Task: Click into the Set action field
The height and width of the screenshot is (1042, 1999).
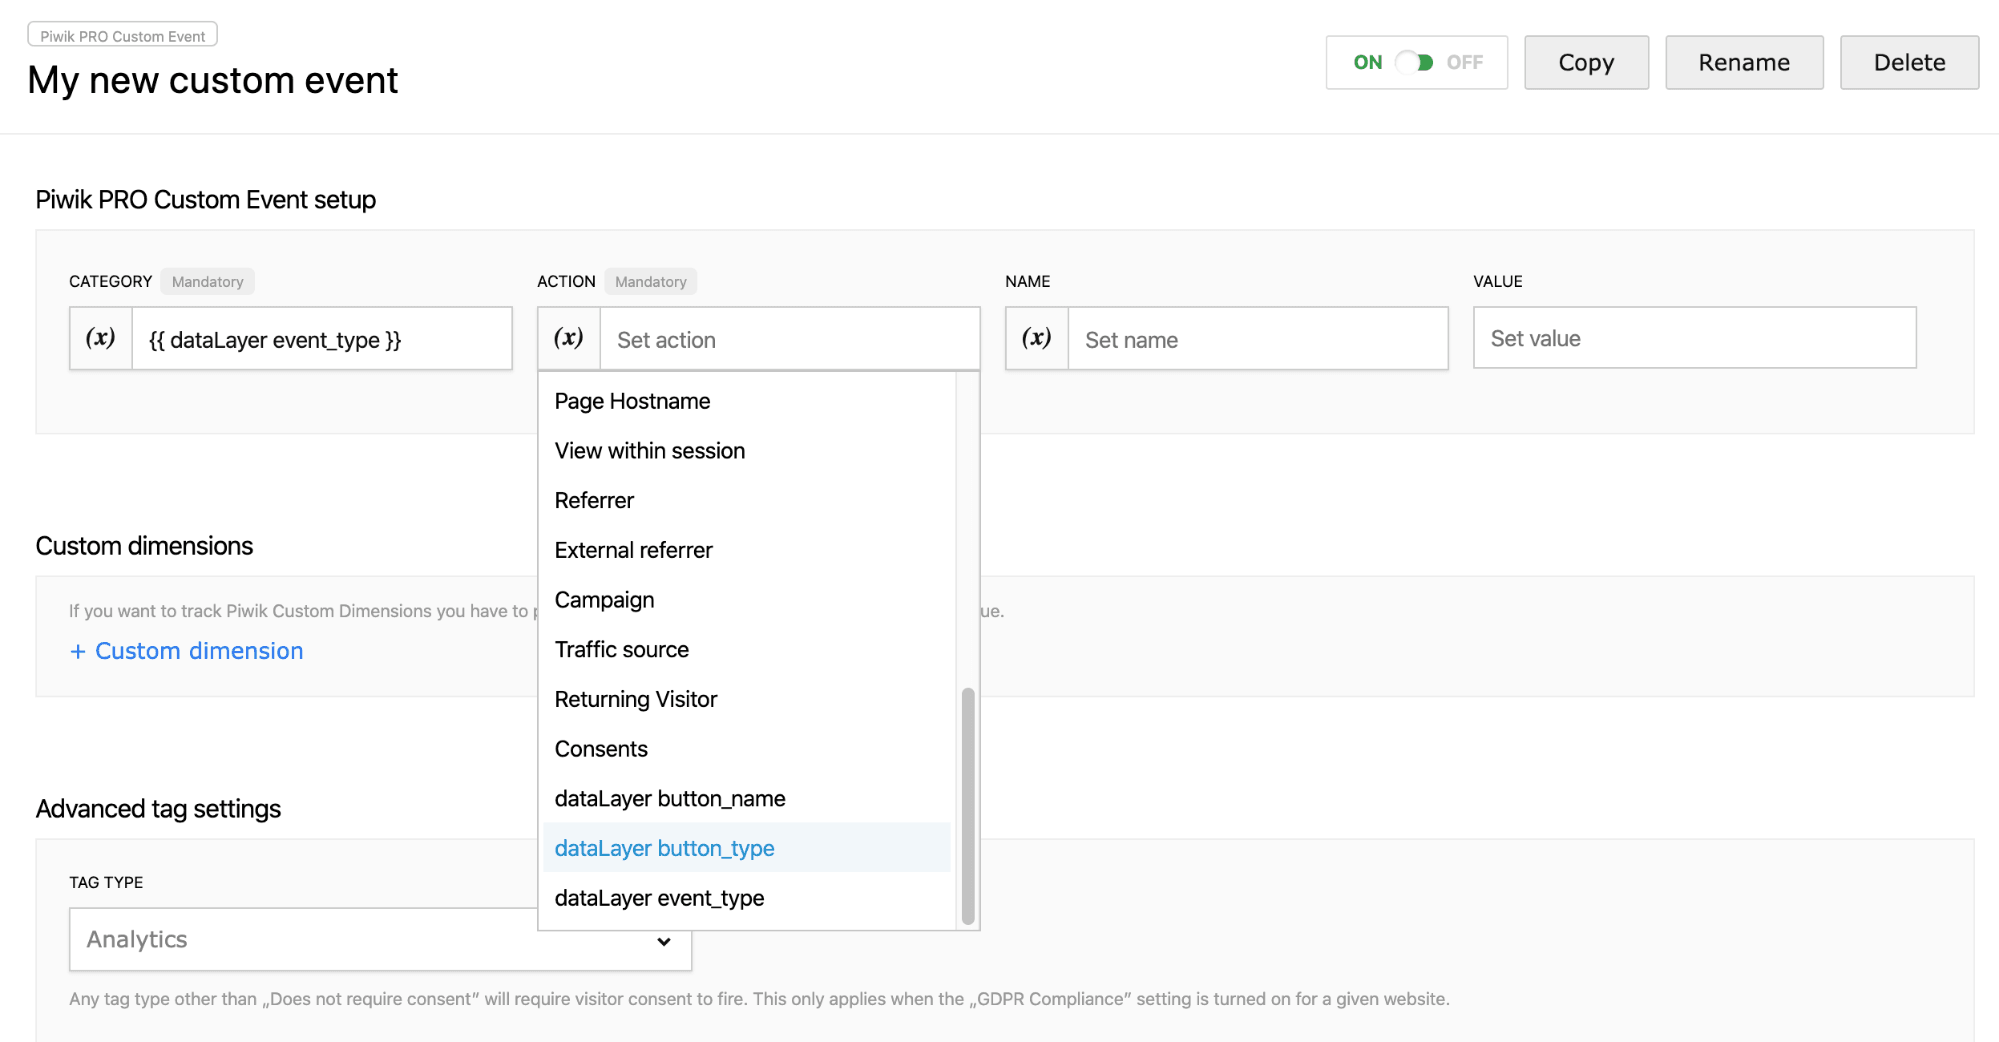Action: coord(788,340)
